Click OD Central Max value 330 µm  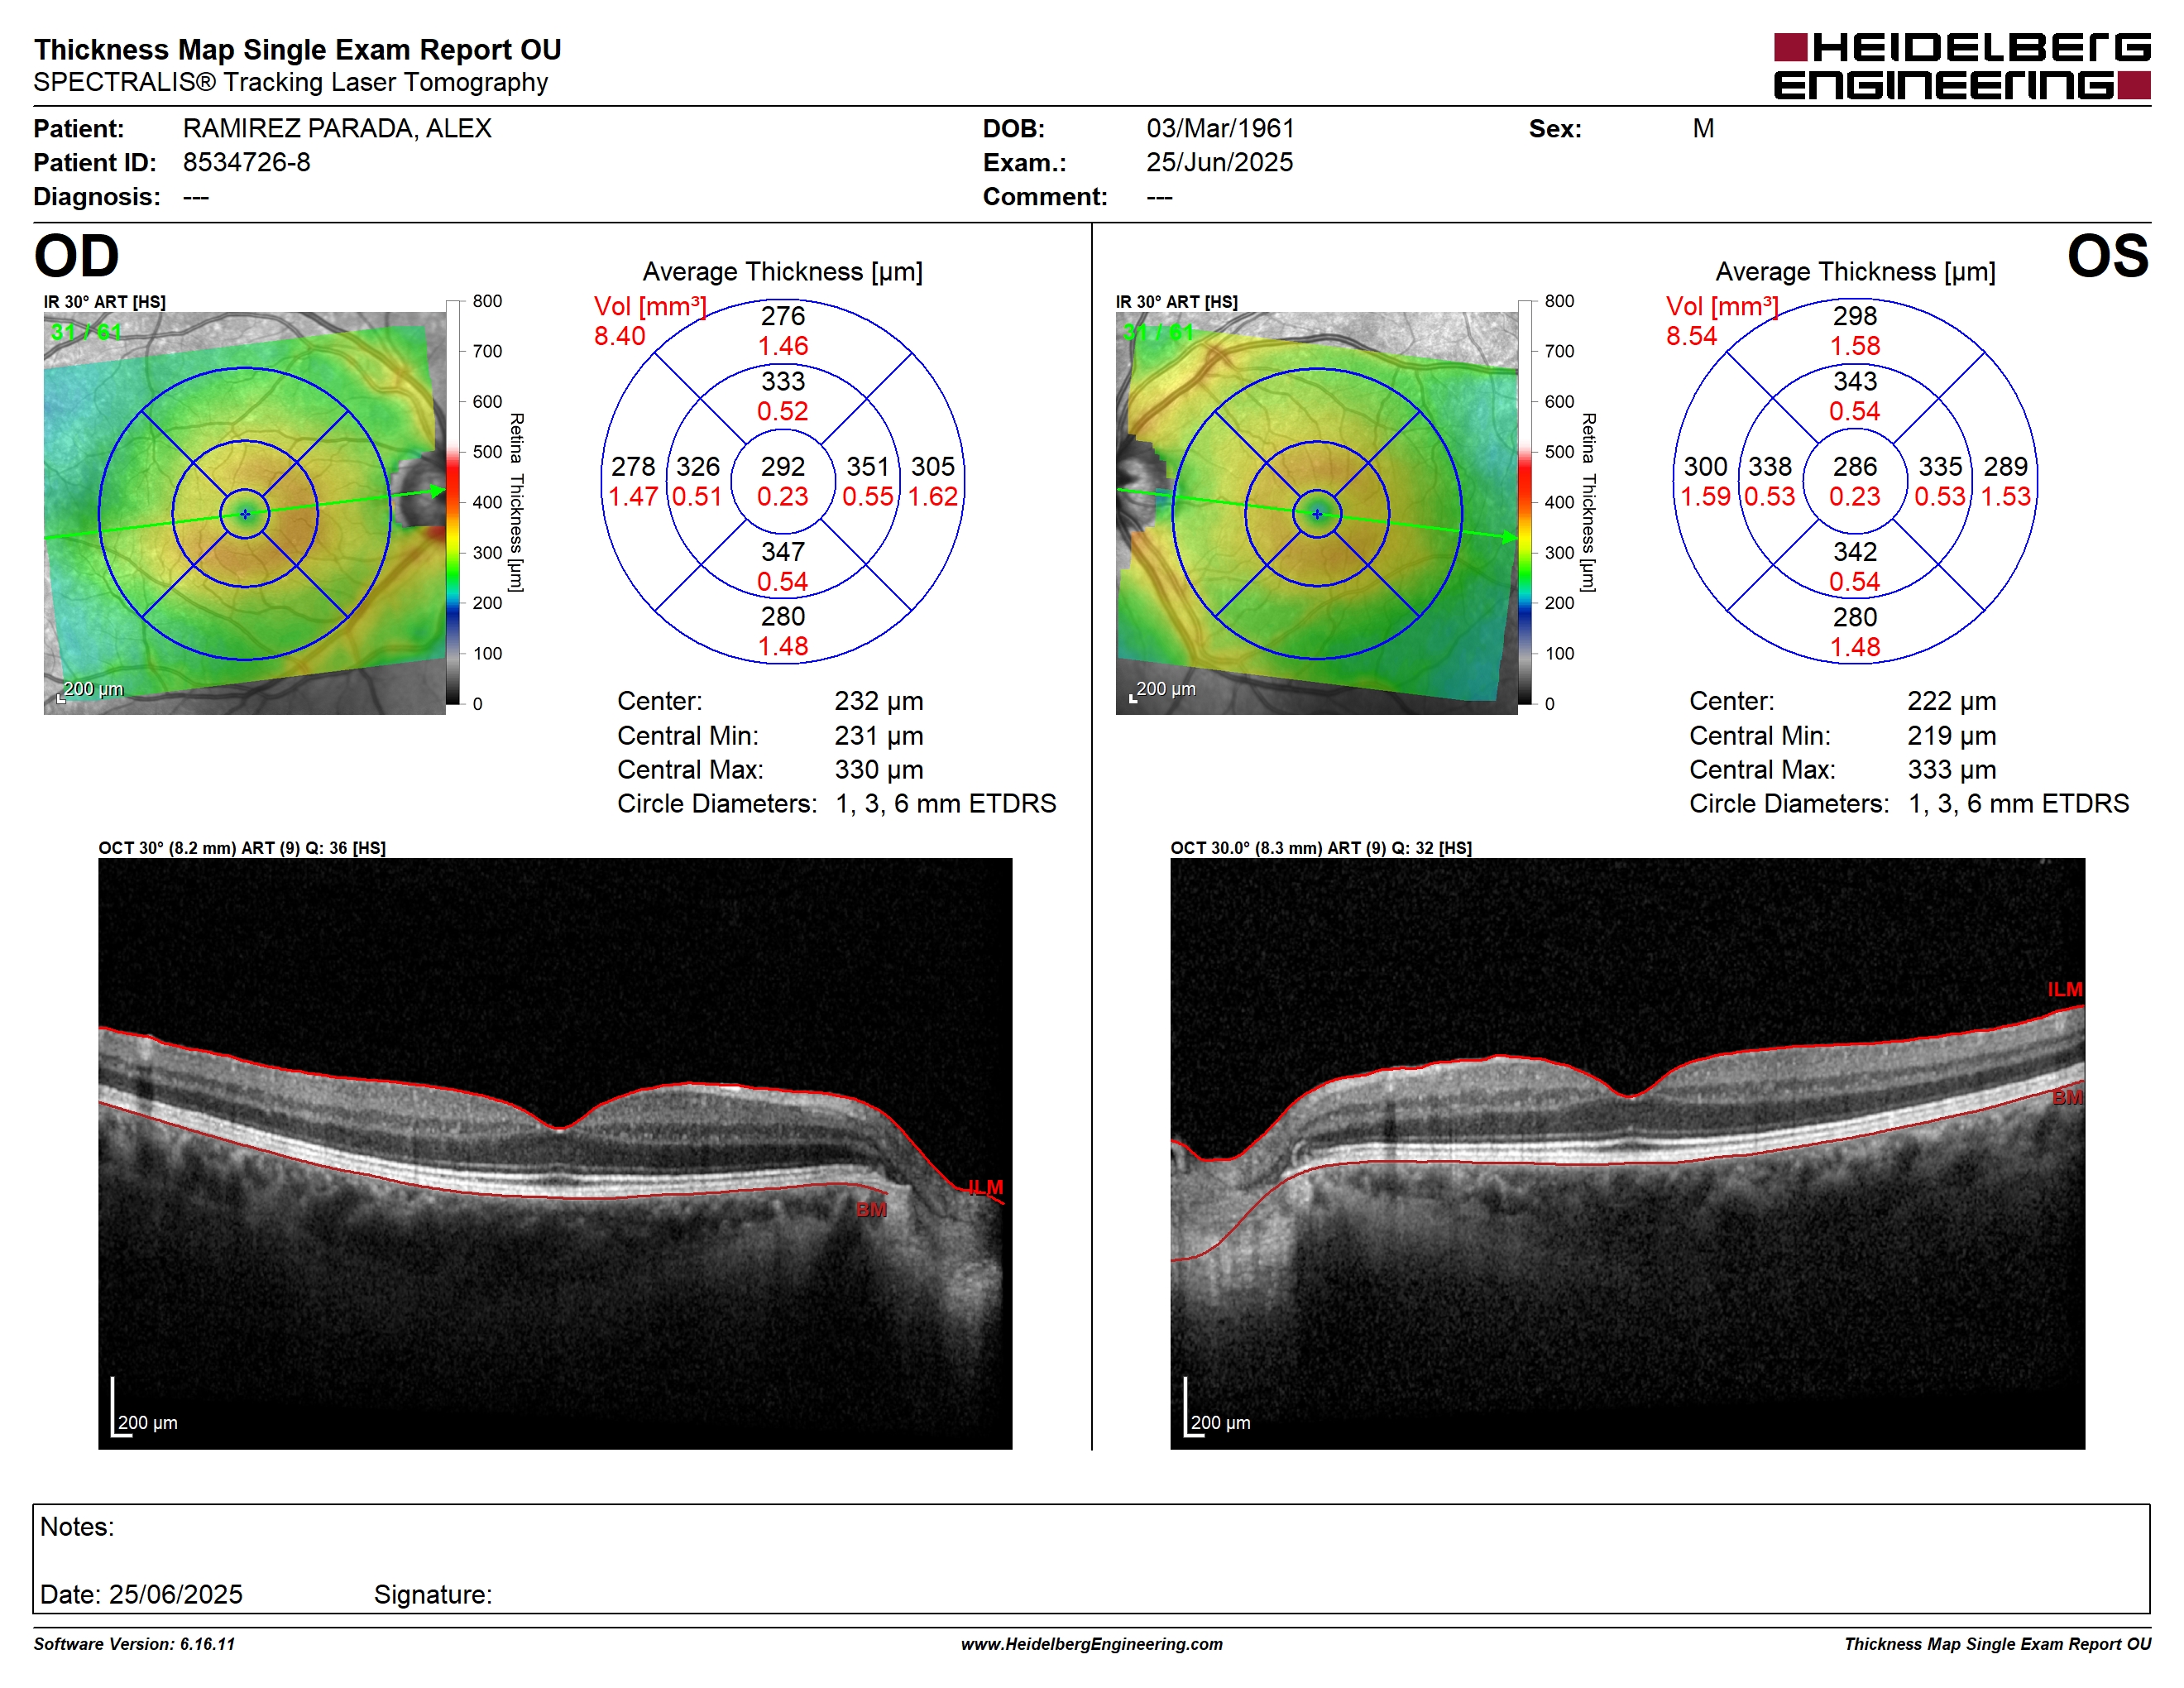879,770
